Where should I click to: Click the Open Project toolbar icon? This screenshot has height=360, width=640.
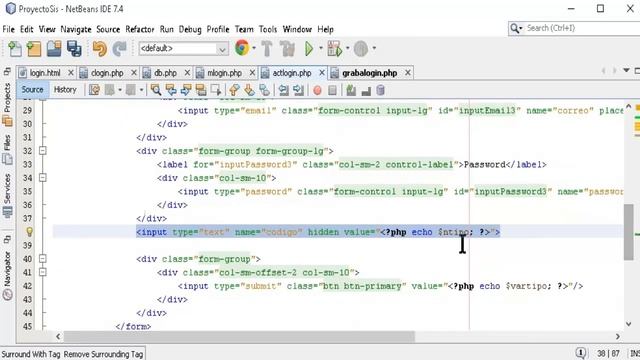(x=54, y=49)
